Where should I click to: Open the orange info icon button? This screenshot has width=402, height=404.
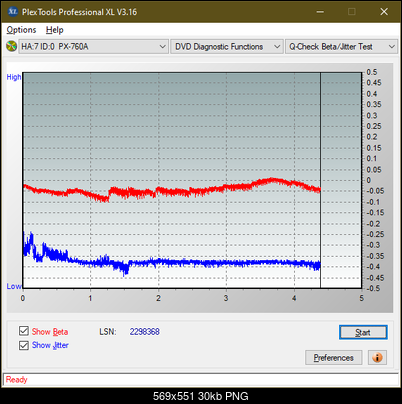(x=377, y=358)
